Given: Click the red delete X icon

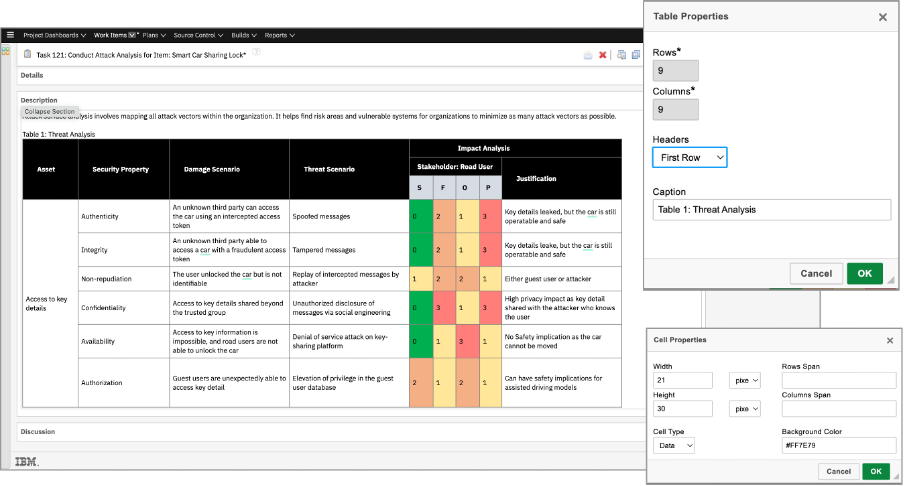Looking at the screenshot, I should 602,55.
